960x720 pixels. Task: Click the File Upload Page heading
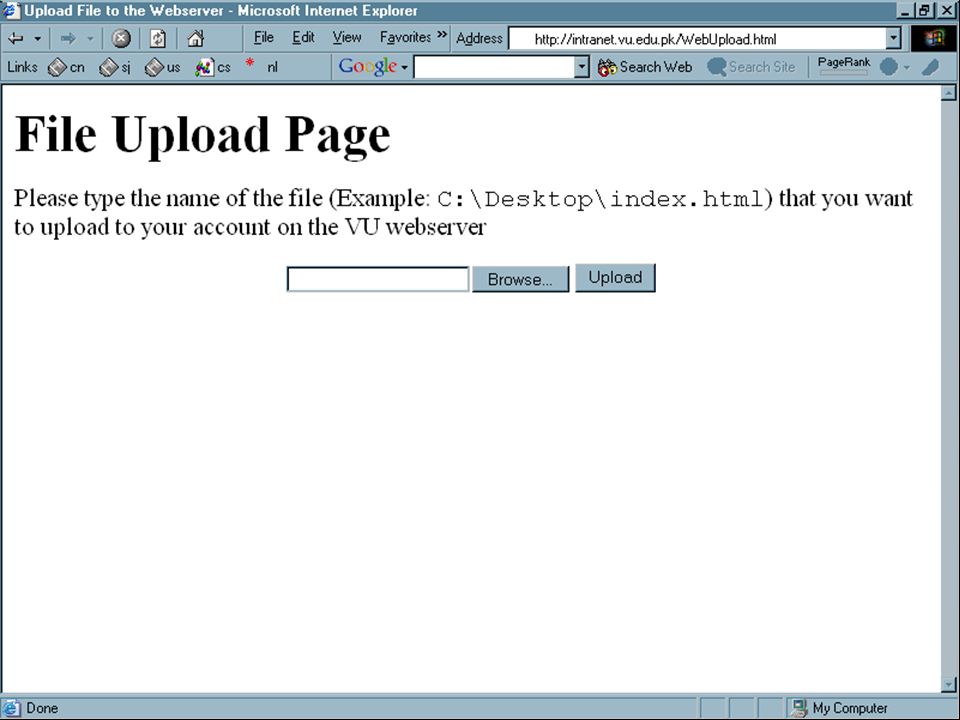pos(202,136)
